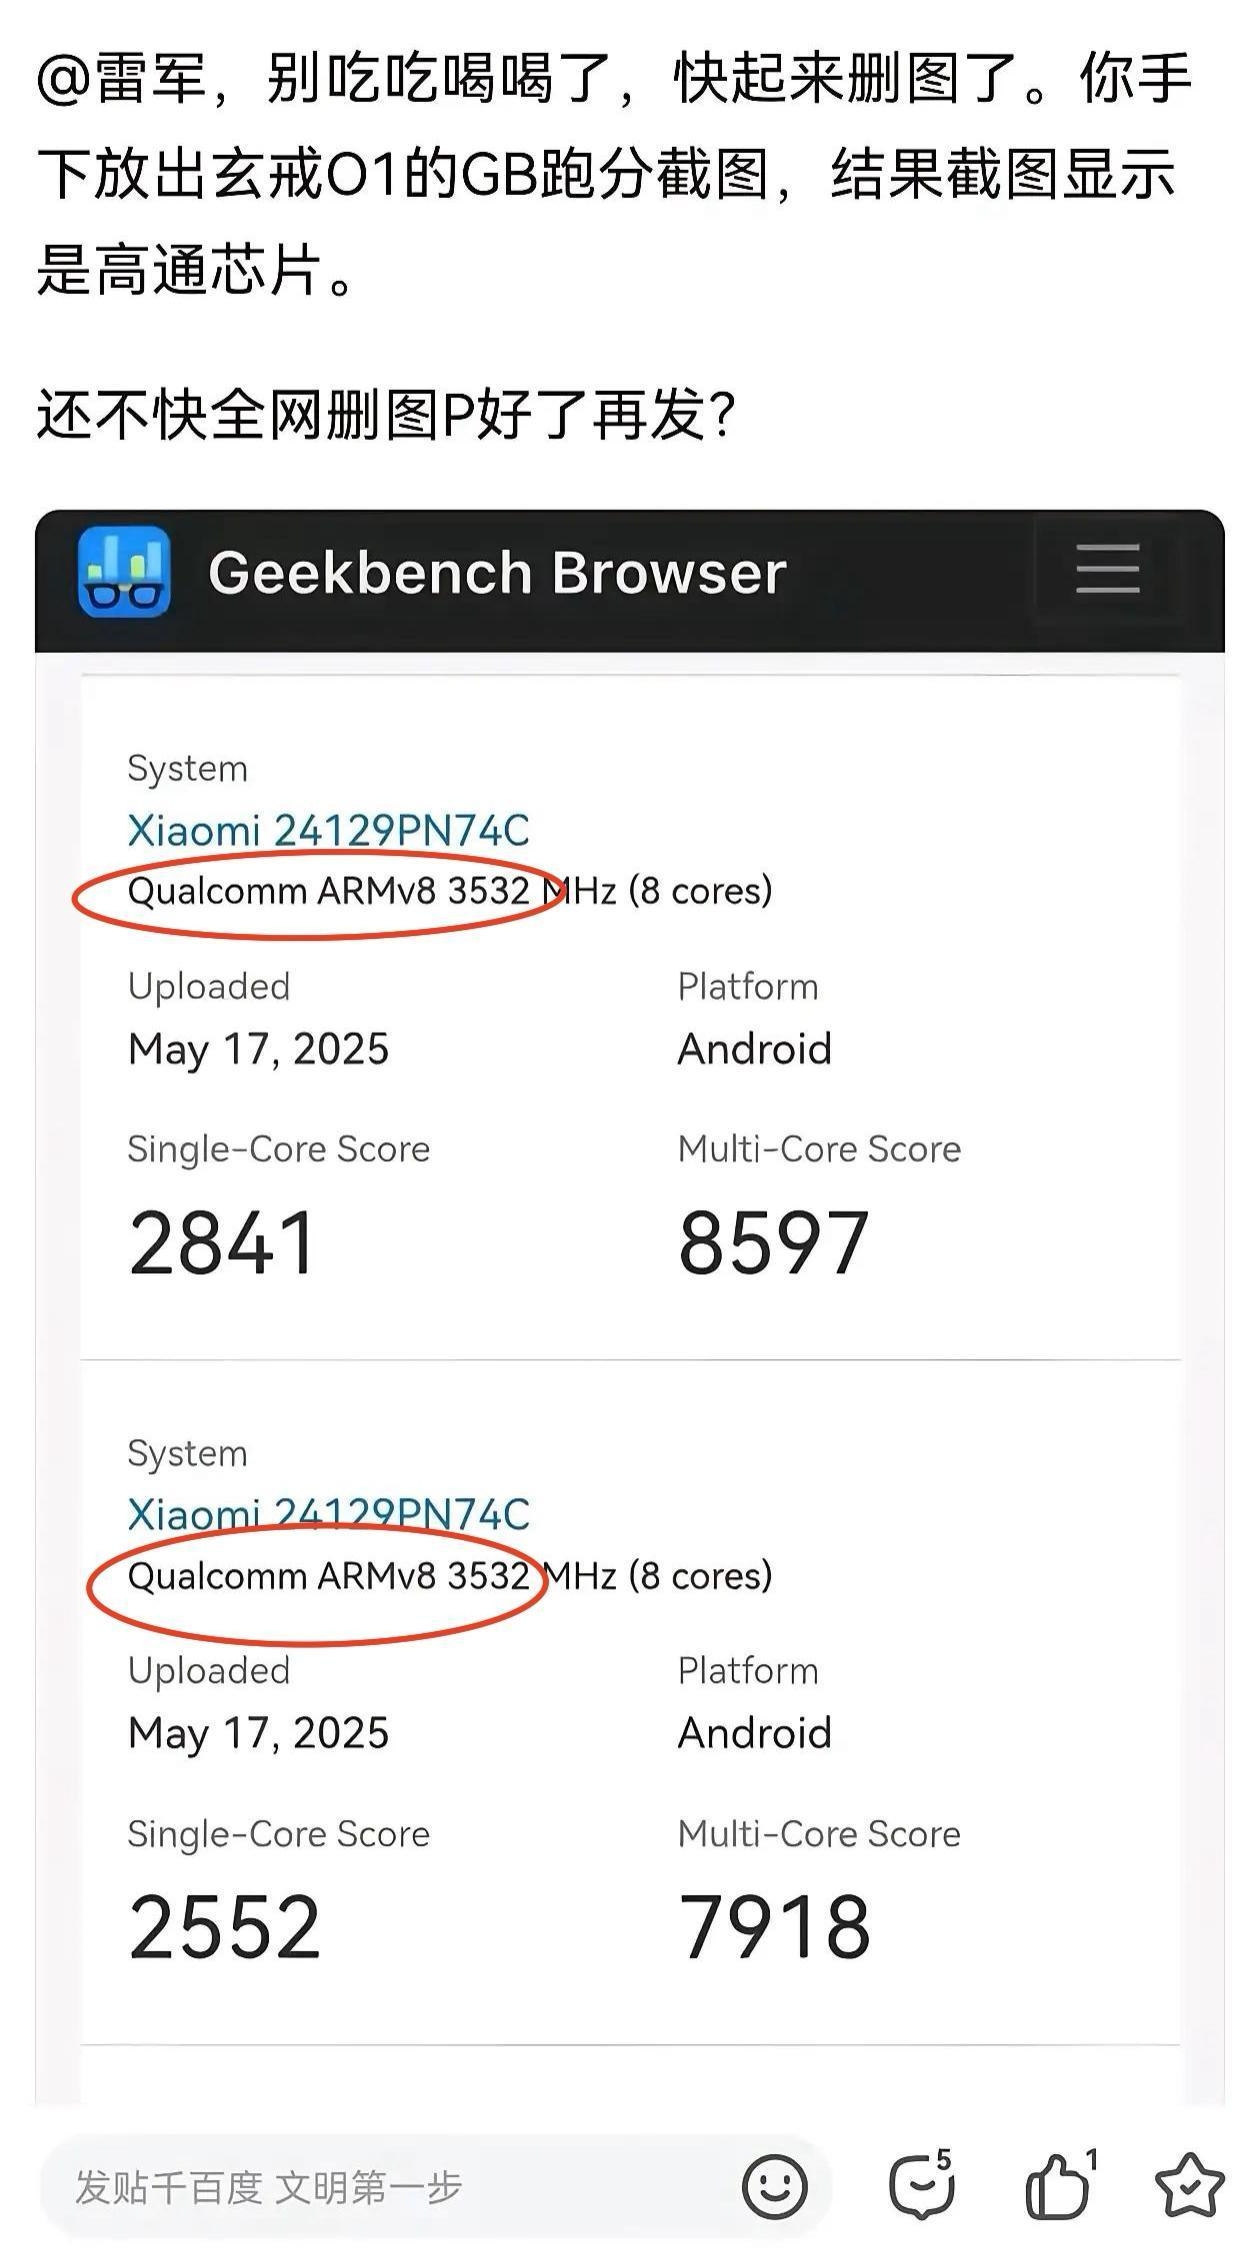The image size is (1260, 2254).
Task: Tap single-core score 2552
Action: coord(224,1927)
